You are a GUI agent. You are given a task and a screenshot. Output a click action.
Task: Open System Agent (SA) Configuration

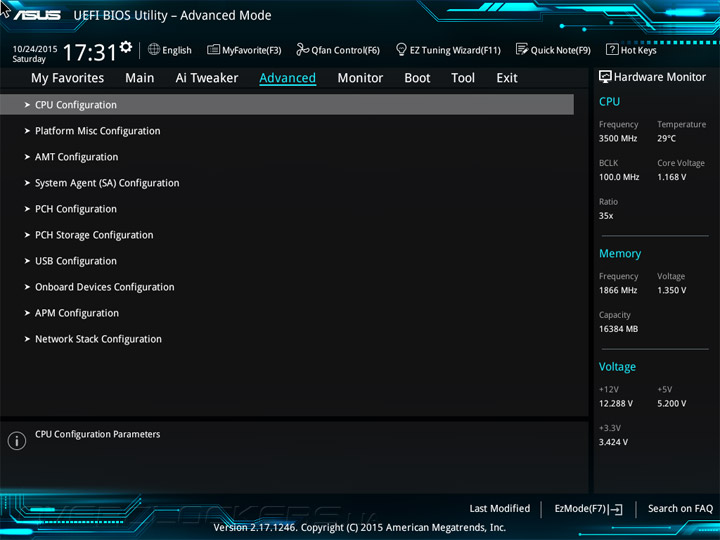(x=107, y=183)
